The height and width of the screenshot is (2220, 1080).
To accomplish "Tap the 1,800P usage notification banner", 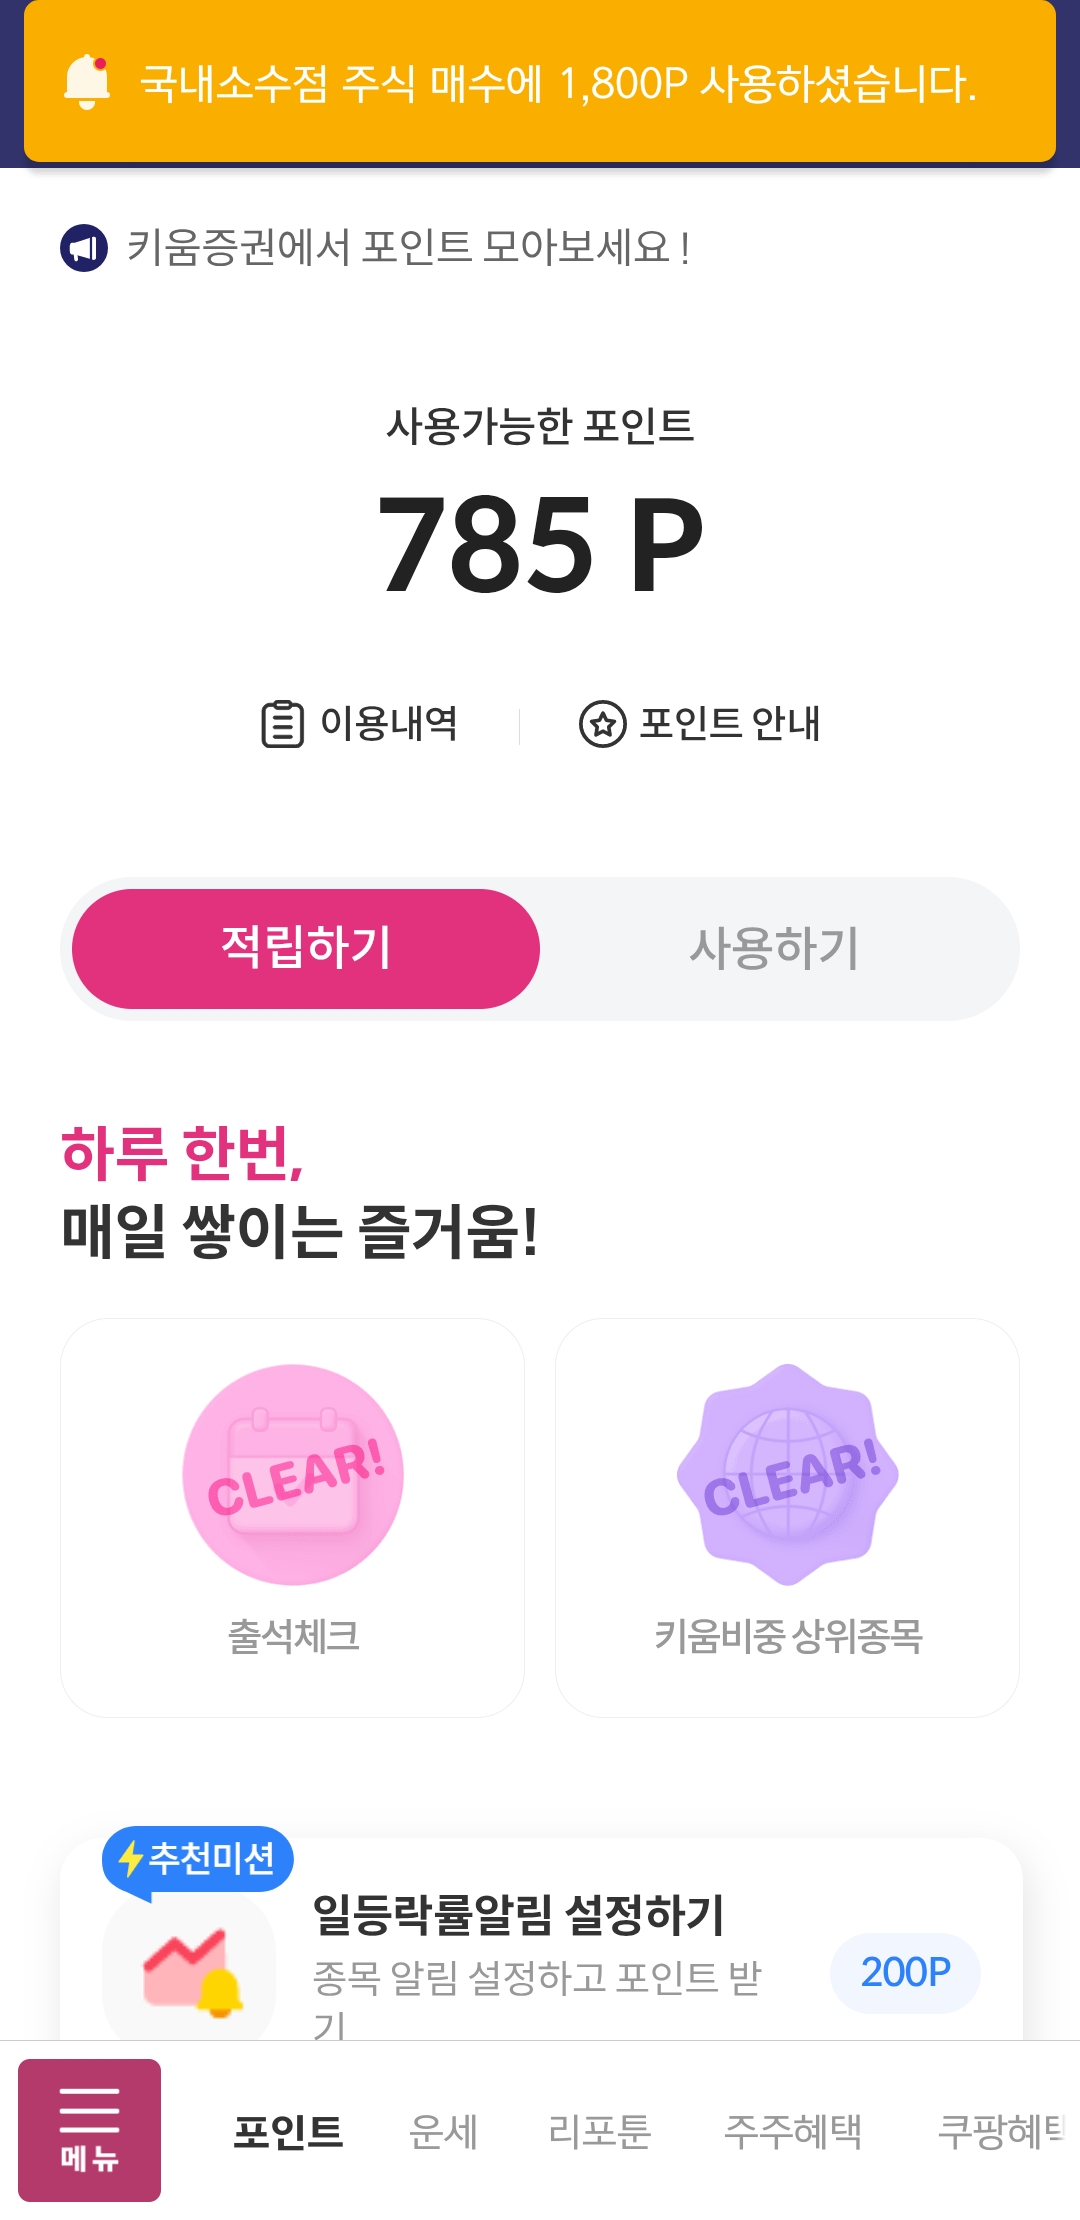I will click(540, 82).
